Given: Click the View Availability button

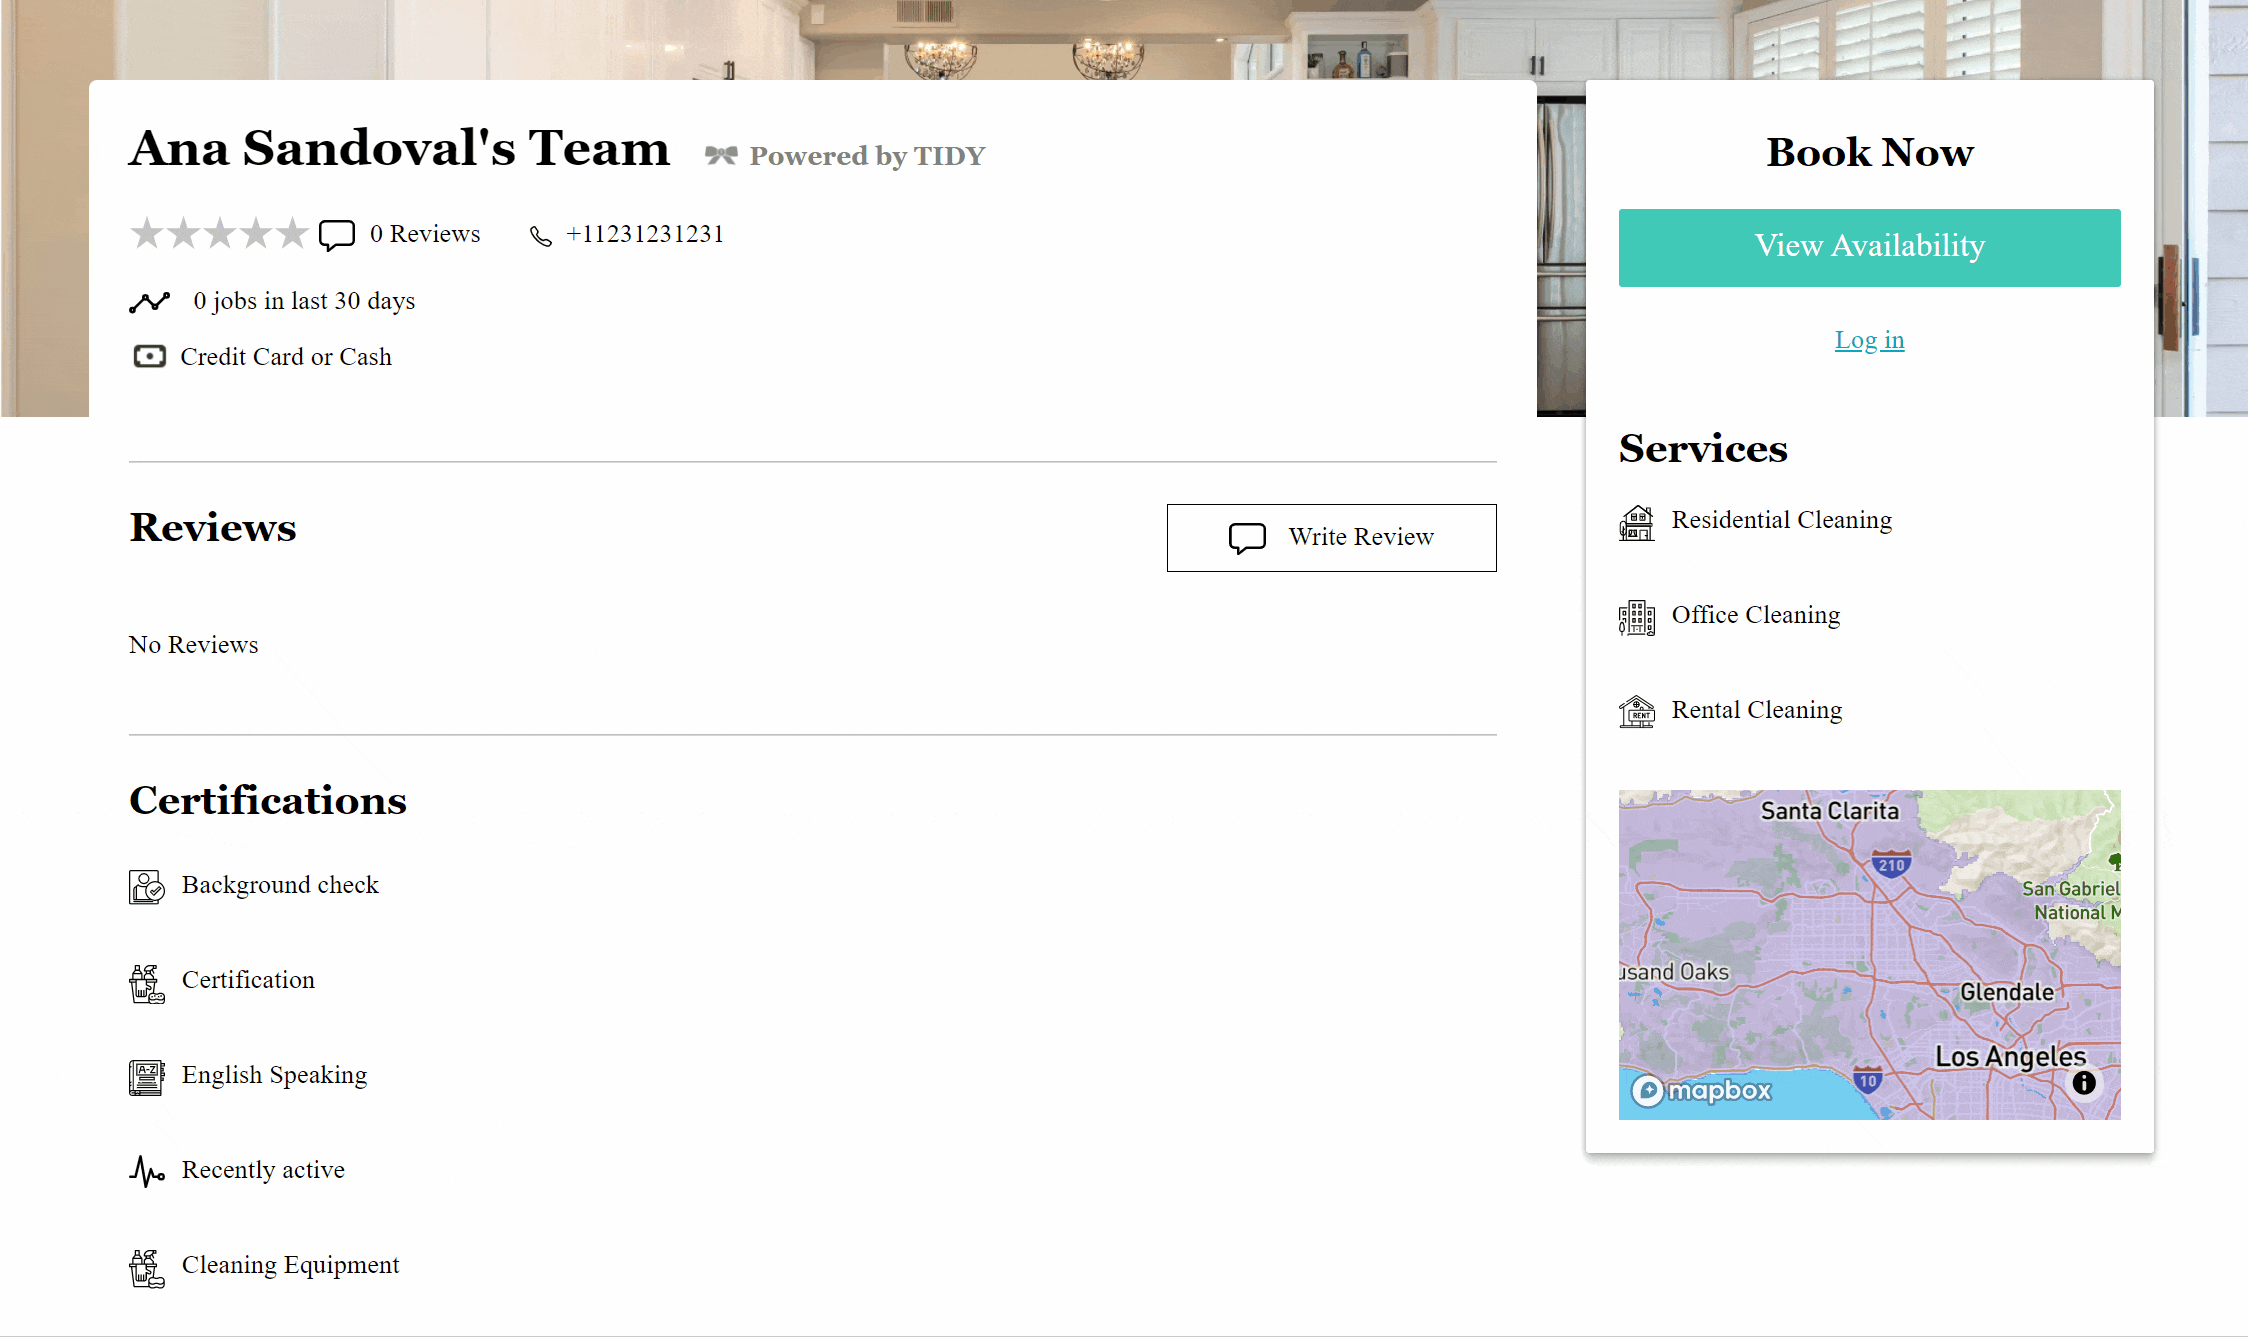Looking at the screenshot, I should tap(1869, 247).
